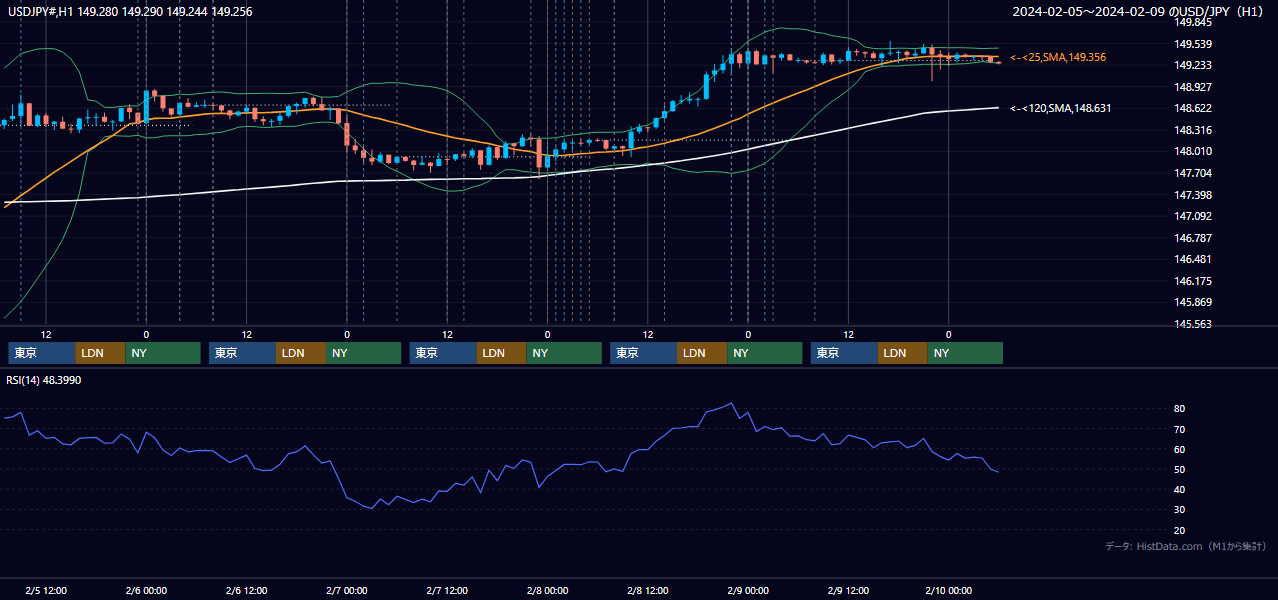The height and width of the screenshot is (600, 1278).
Task: Click price axis value 147.092
Action: [x=1193, y=216]
